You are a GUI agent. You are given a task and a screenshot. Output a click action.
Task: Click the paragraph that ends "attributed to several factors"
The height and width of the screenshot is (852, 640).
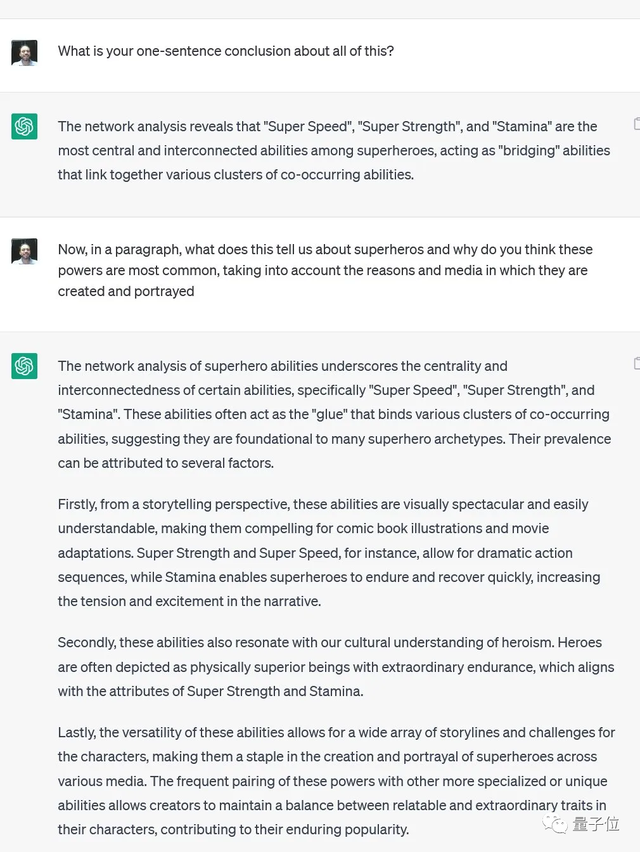(x=332, y=414)
